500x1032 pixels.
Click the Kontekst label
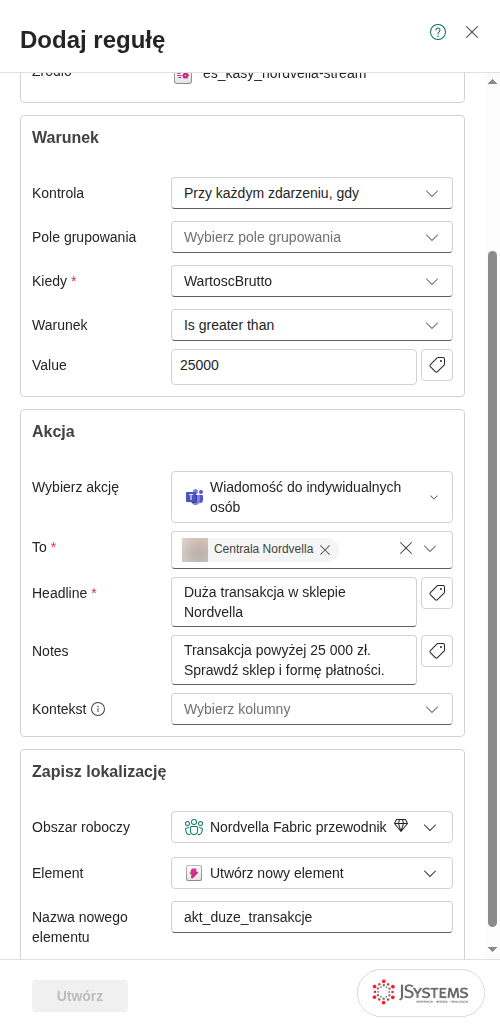(59, 709)
